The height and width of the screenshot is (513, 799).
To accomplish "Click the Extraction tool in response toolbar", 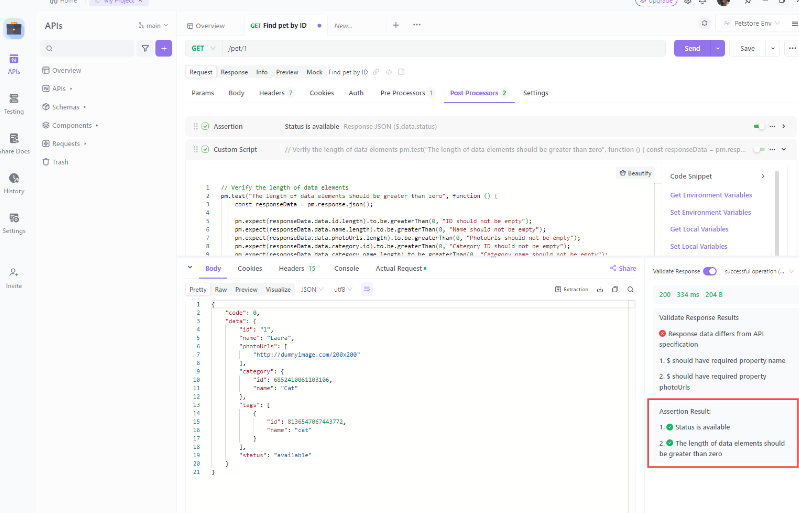I will 571,289.
